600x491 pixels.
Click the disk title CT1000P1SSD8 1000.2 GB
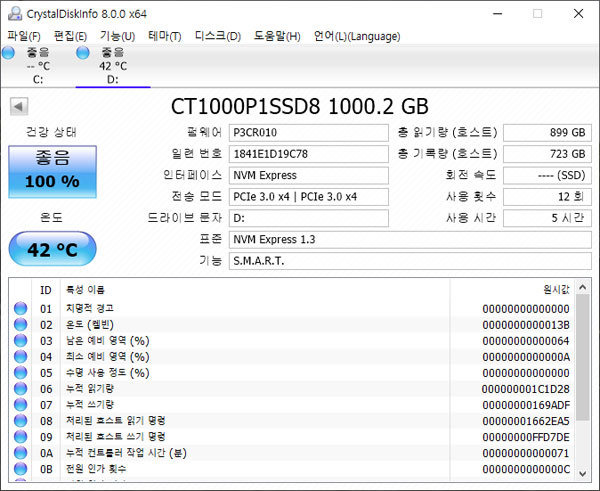coord(300,106)
